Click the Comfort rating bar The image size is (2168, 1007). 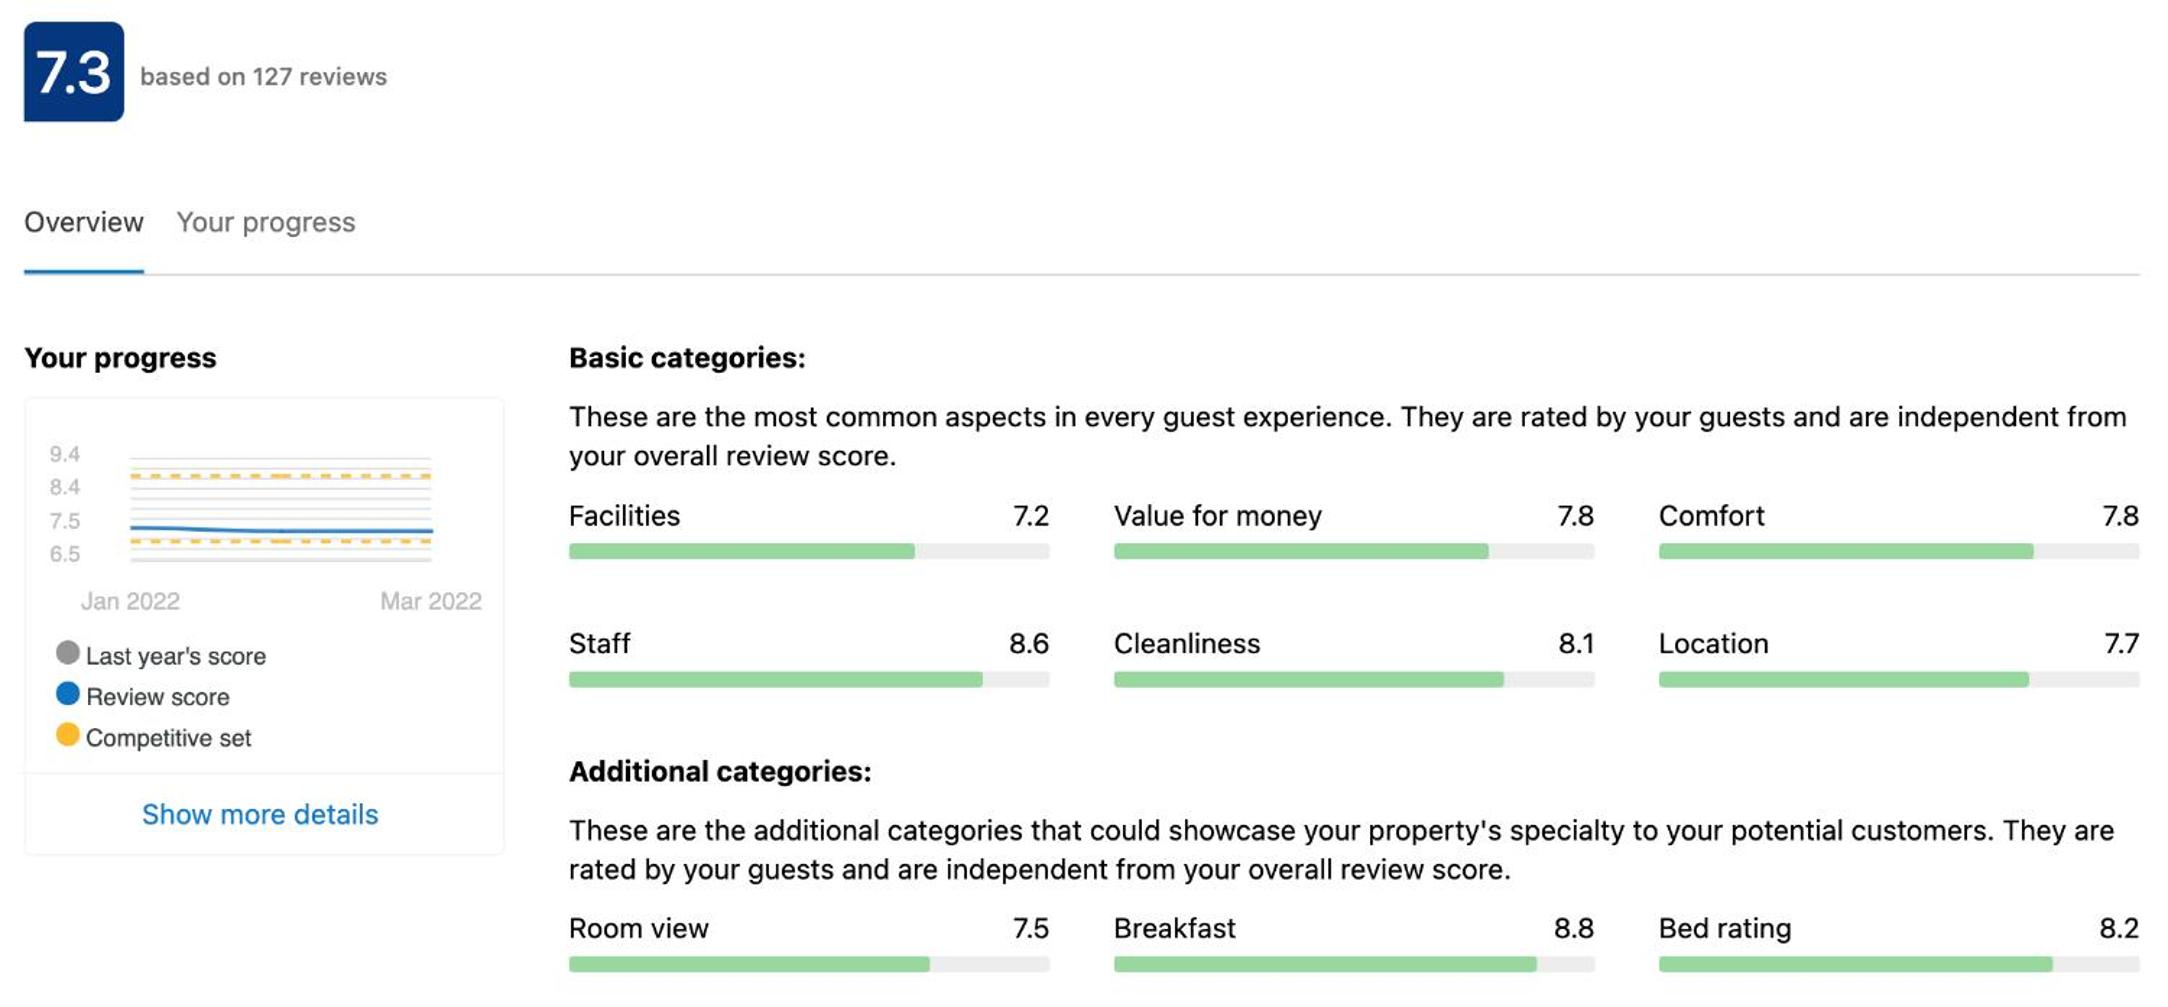1898,551
